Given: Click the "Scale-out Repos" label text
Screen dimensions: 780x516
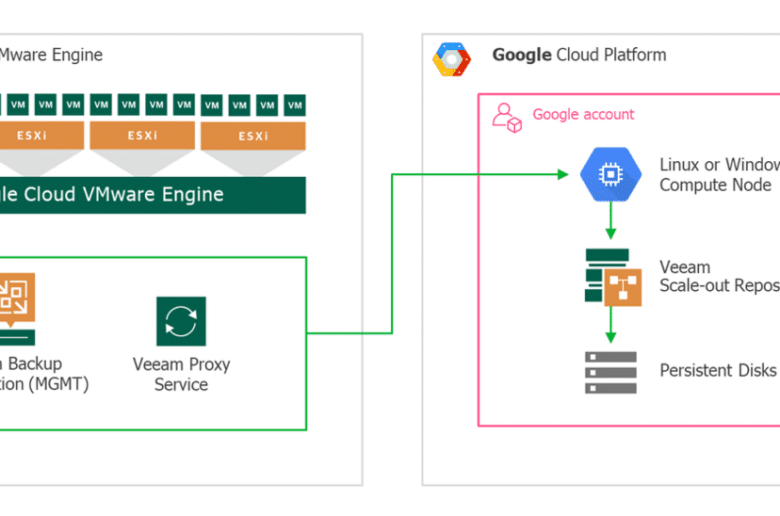Looking at the screenshot, I should pyautogui.click(x=719, y=286).
